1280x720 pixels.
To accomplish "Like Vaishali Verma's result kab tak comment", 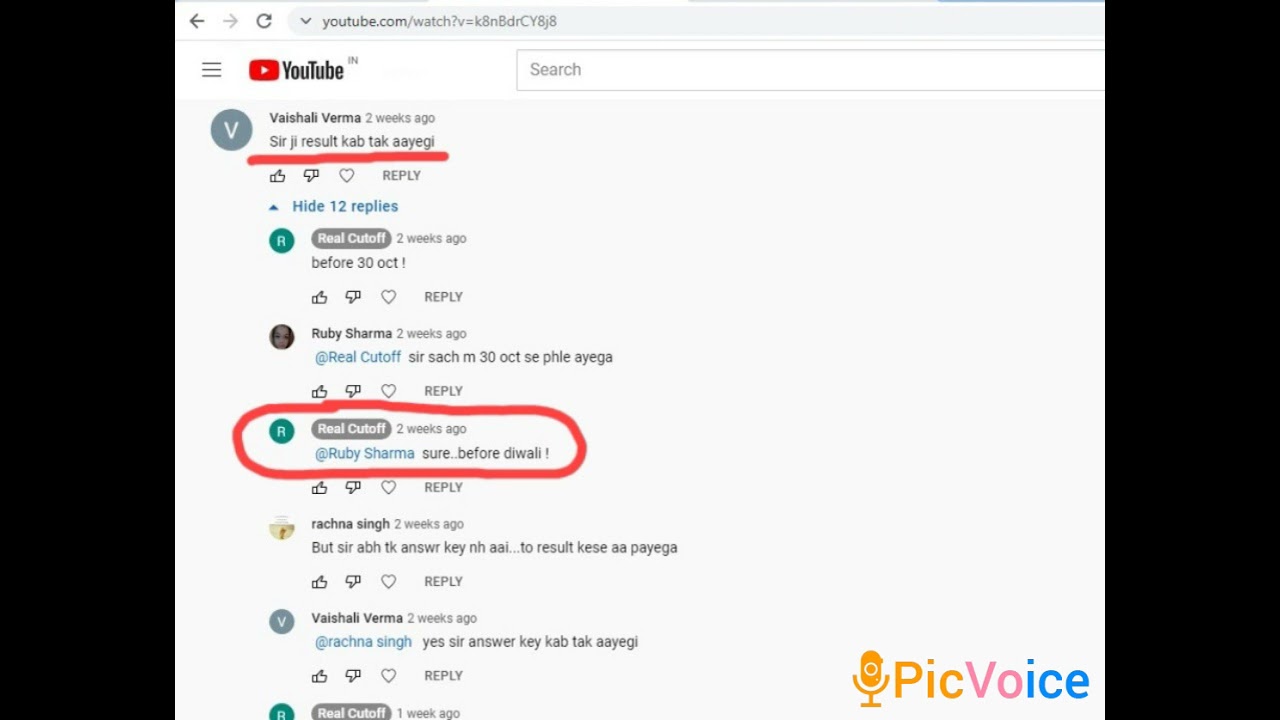I will 277,176.
